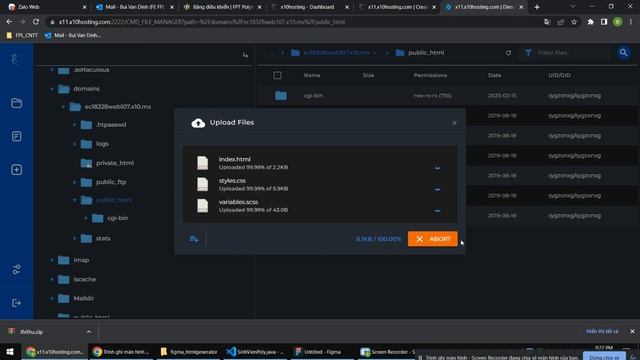Expand the domains folder in tree
The width and height of the screenshot is (640, 360).
tap(52, 89)
